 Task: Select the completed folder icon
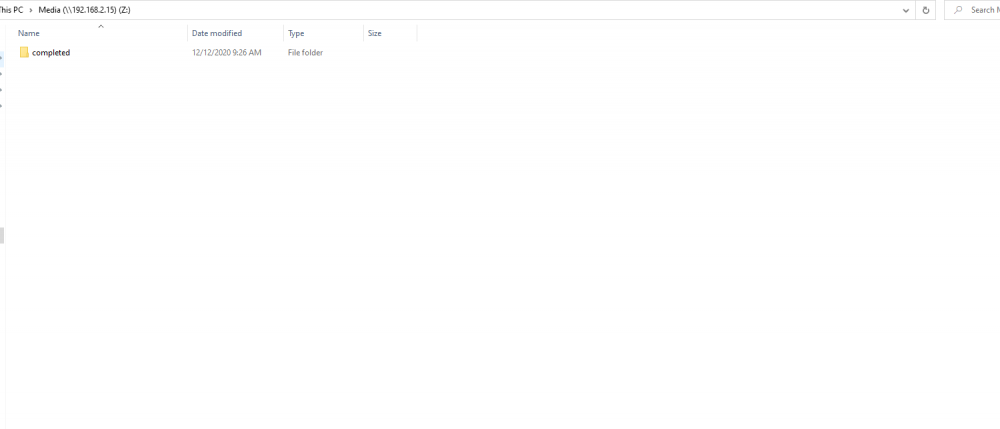24,52
